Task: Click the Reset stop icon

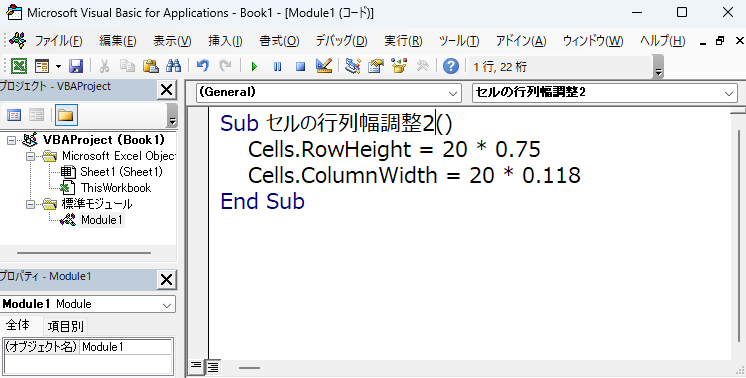Action: [x=300, y=67]
